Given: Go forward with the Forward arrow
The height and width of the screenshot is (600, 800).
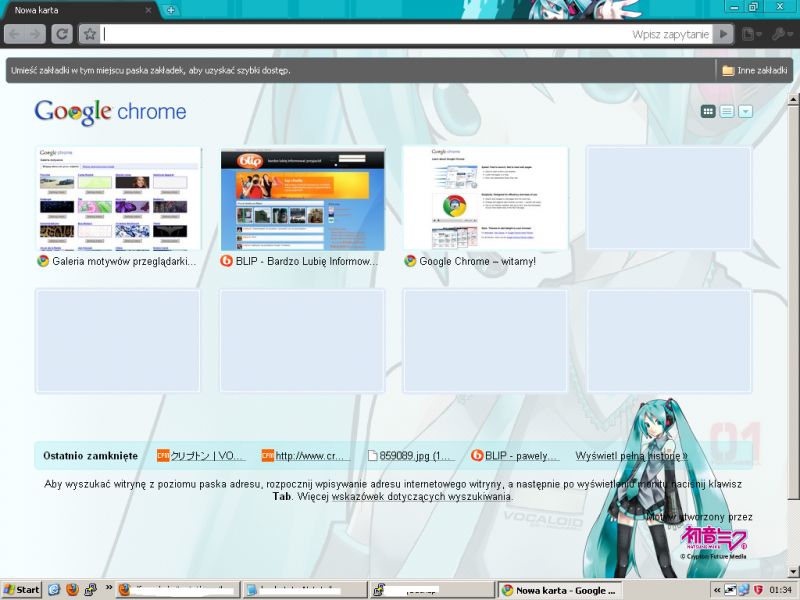Looking at the screenshot, I should coord(35,34).
